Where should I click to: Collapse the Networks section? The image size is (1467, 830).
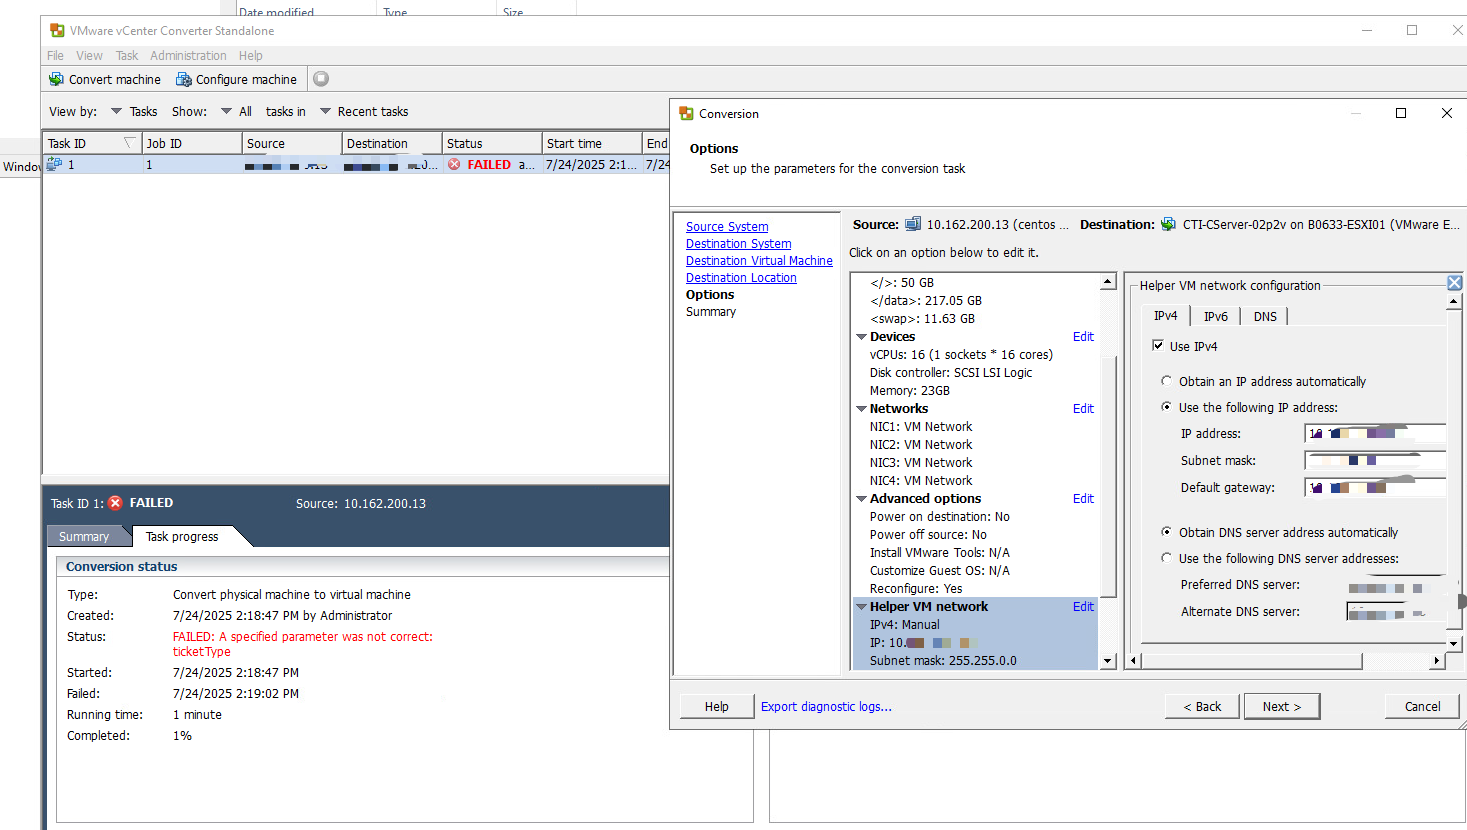[862, 409]
